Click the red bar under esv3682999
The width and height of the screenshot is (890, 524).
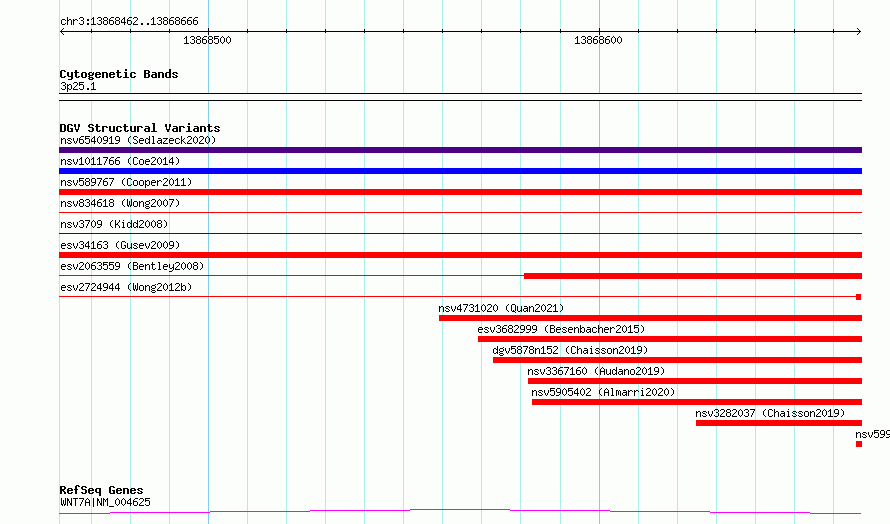pyautogui.click(x=670, y=339)
